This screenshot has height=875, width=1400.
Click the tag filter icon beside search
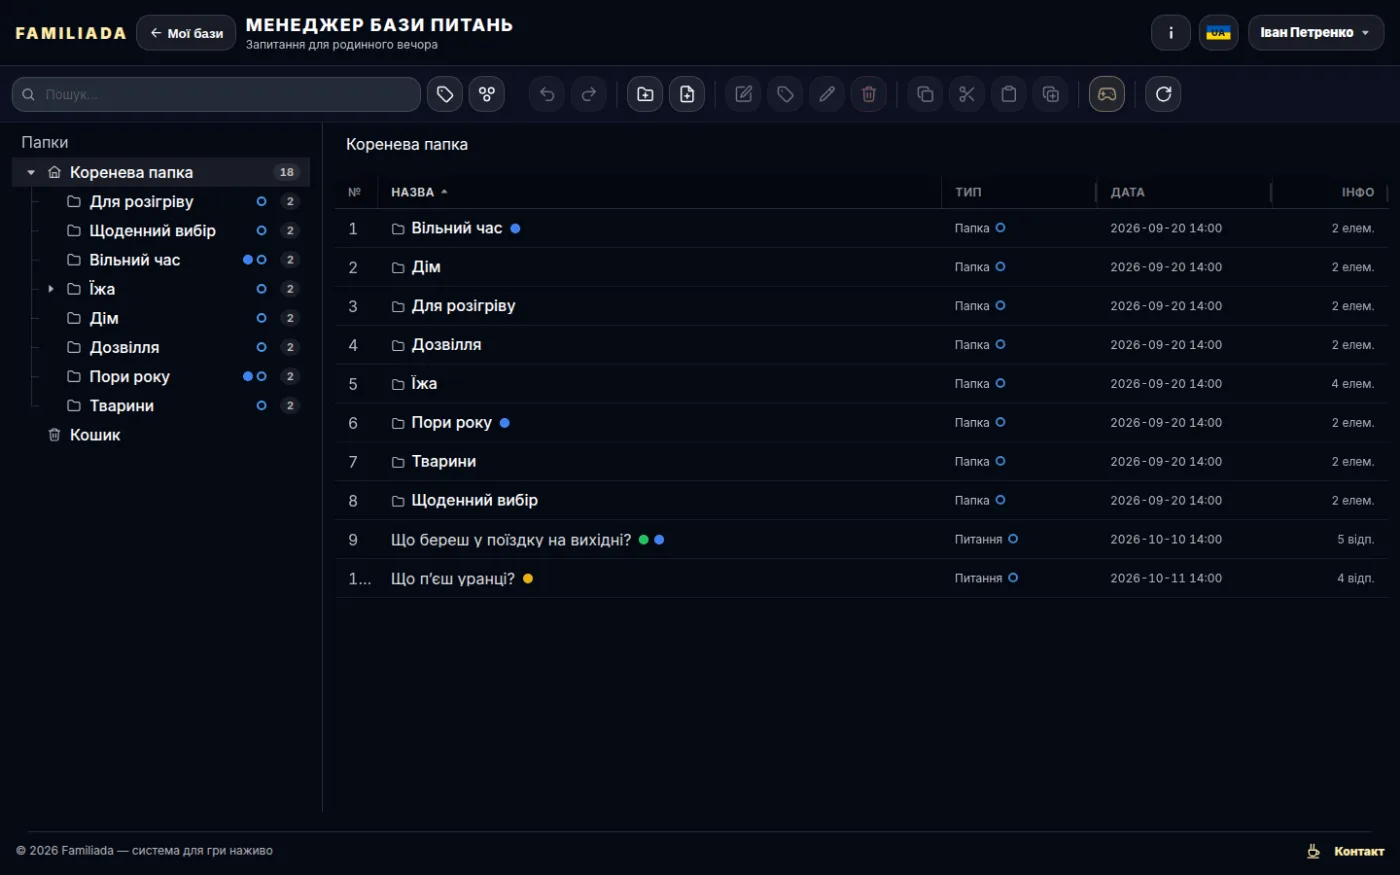[x=445, y=94]
